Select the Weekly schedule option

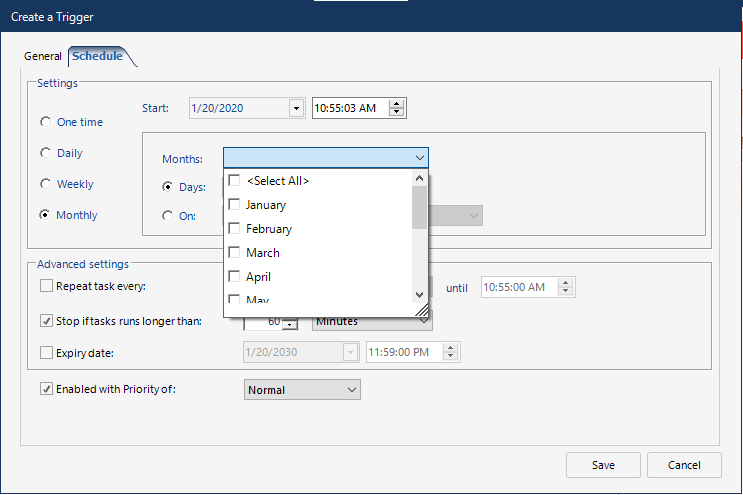point(45,184)
